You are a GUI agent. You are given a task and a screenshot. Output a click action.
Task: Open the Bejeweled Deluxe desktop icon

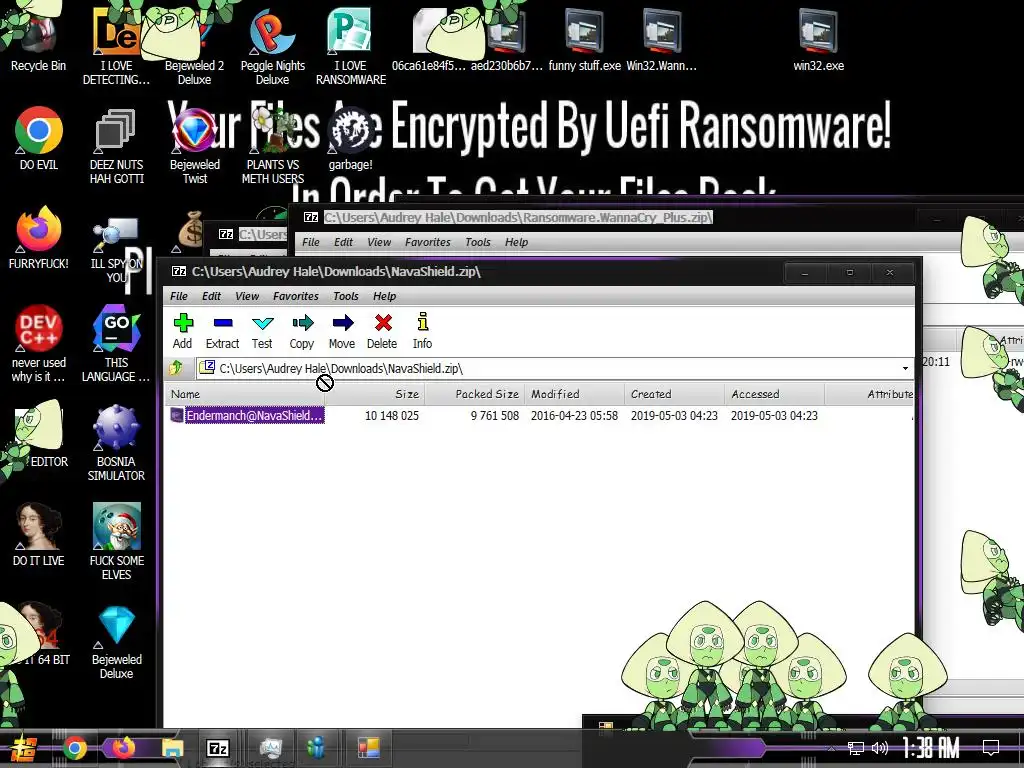[x=116, y=641]
